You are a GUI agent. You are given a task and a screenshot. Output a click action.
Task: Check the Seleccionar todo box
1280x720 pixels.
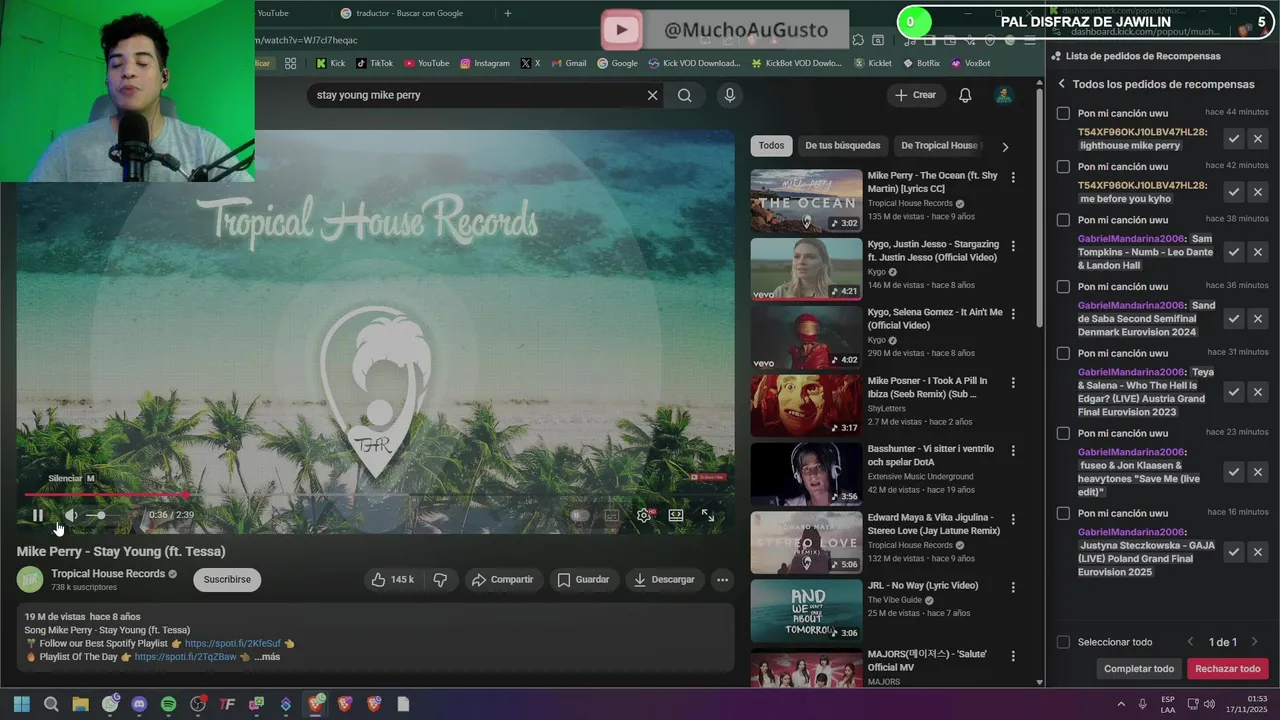[x=1063, y=642]
